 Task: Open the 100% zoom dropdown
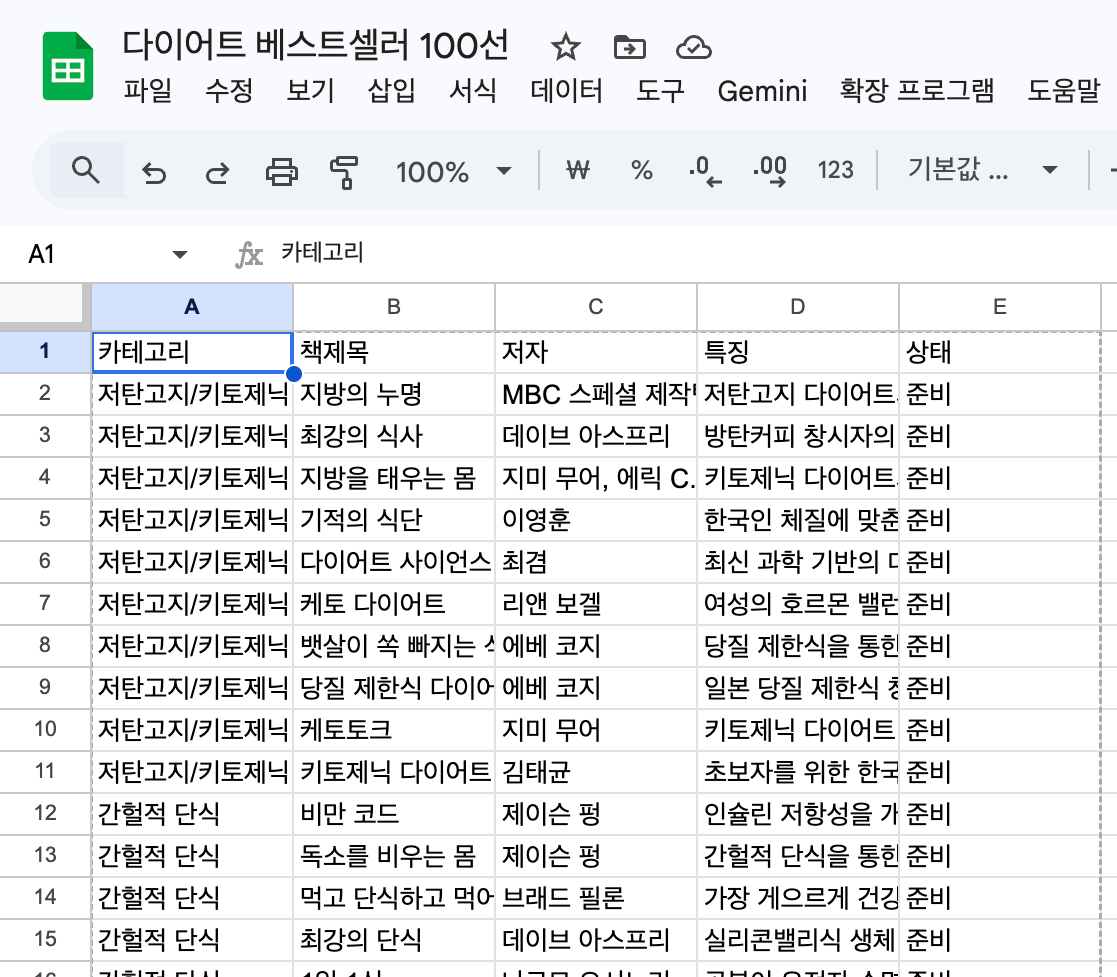tap(453, 171)
